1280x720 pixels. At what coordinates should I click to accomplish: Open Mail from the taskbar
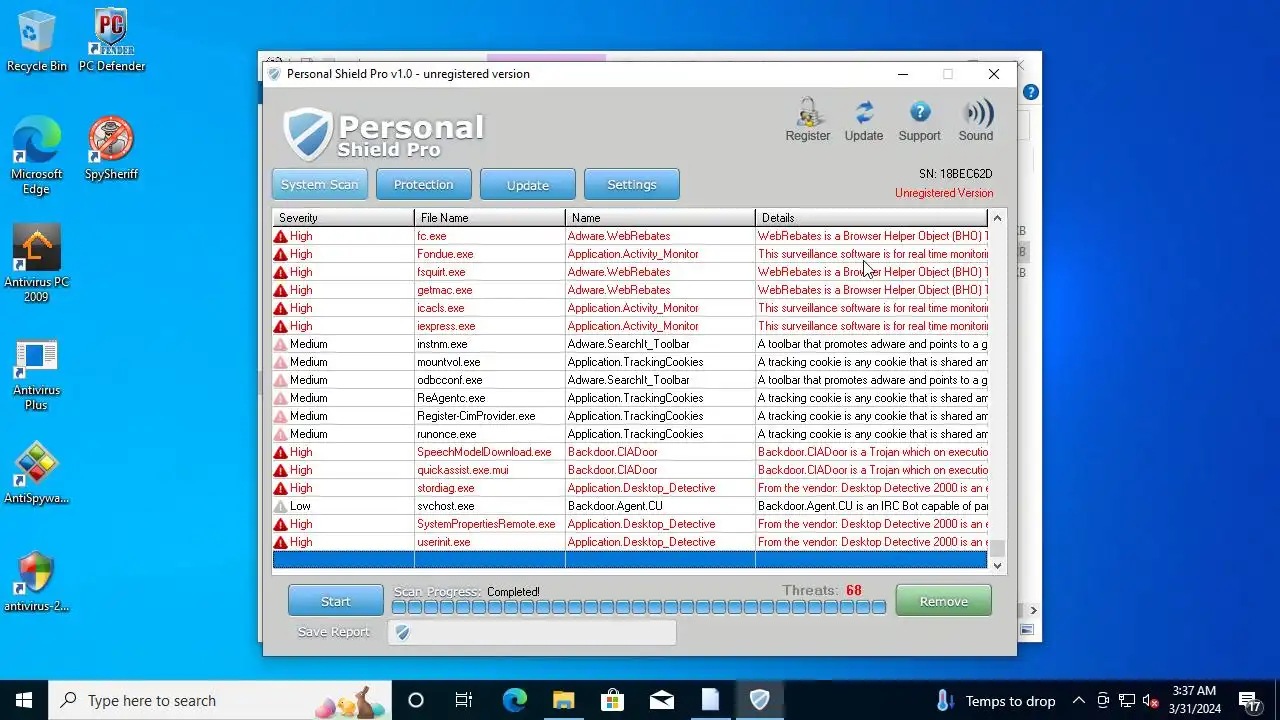point(661,700)
